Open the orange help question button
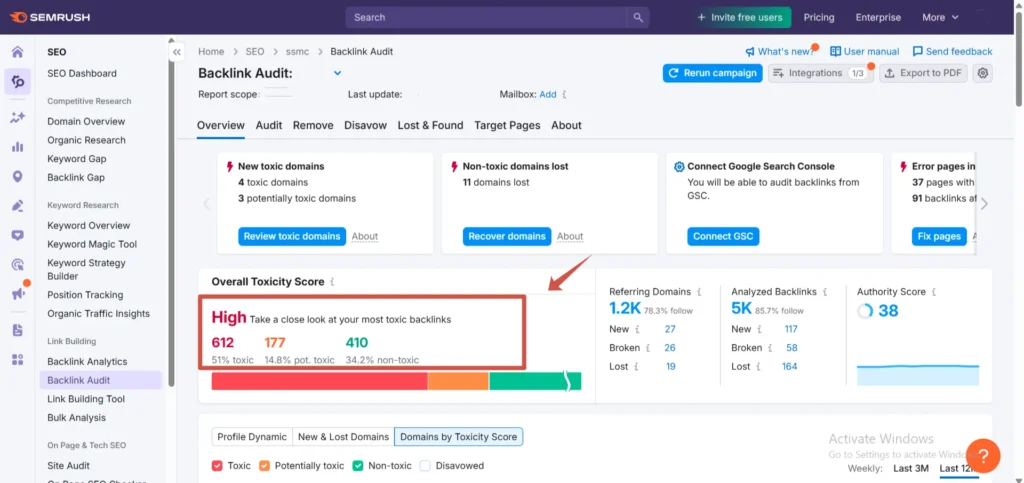Image resolution: width=1024 pixels, height=483 pixels. 983,455
